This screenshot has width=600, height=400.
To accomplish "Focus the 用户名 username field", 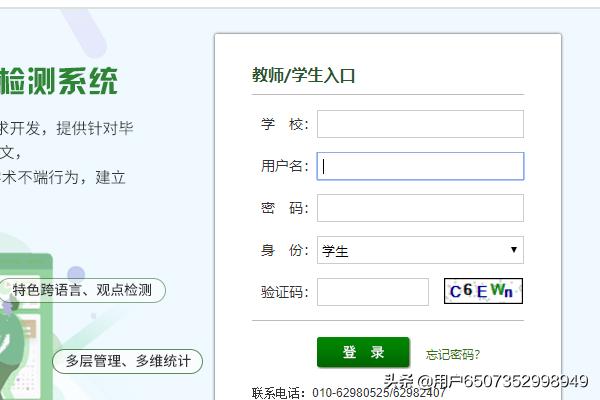I will coord(420,166).
